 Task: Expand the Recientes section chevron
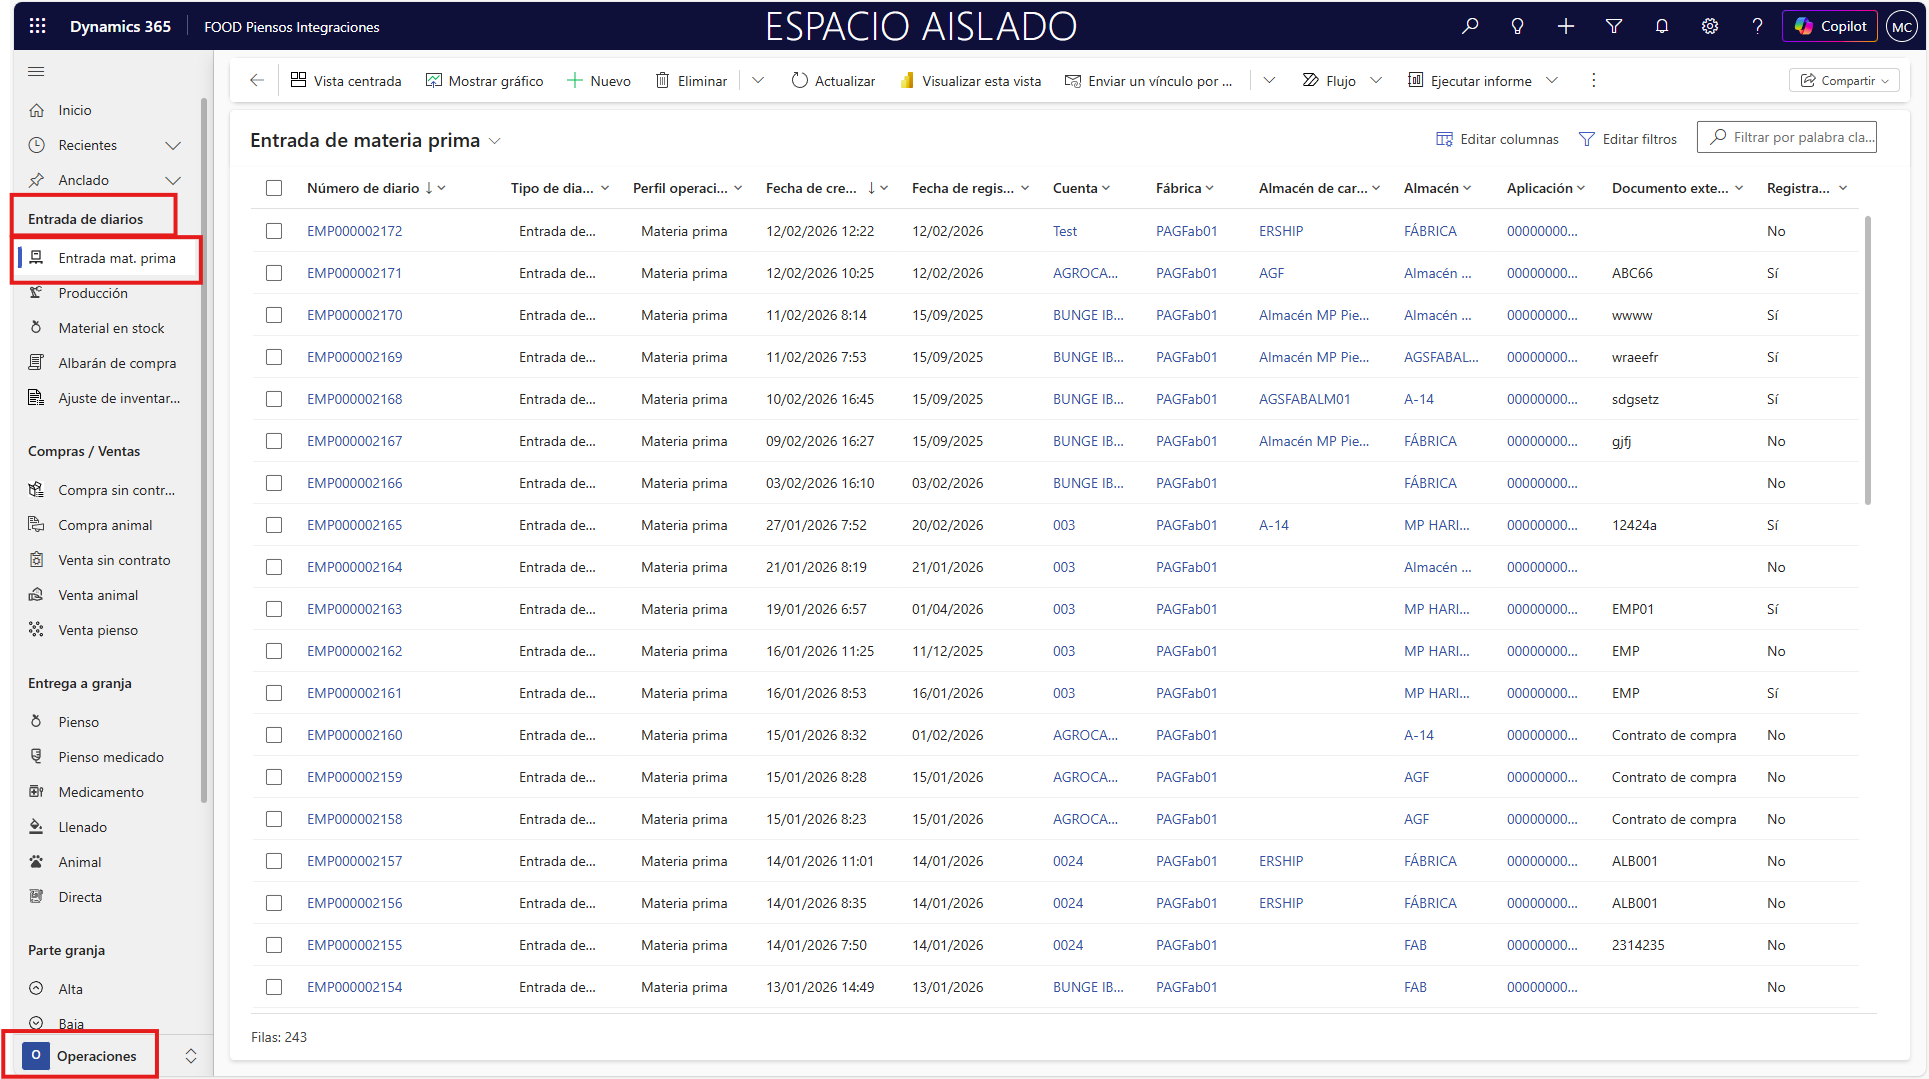[173, 145]
